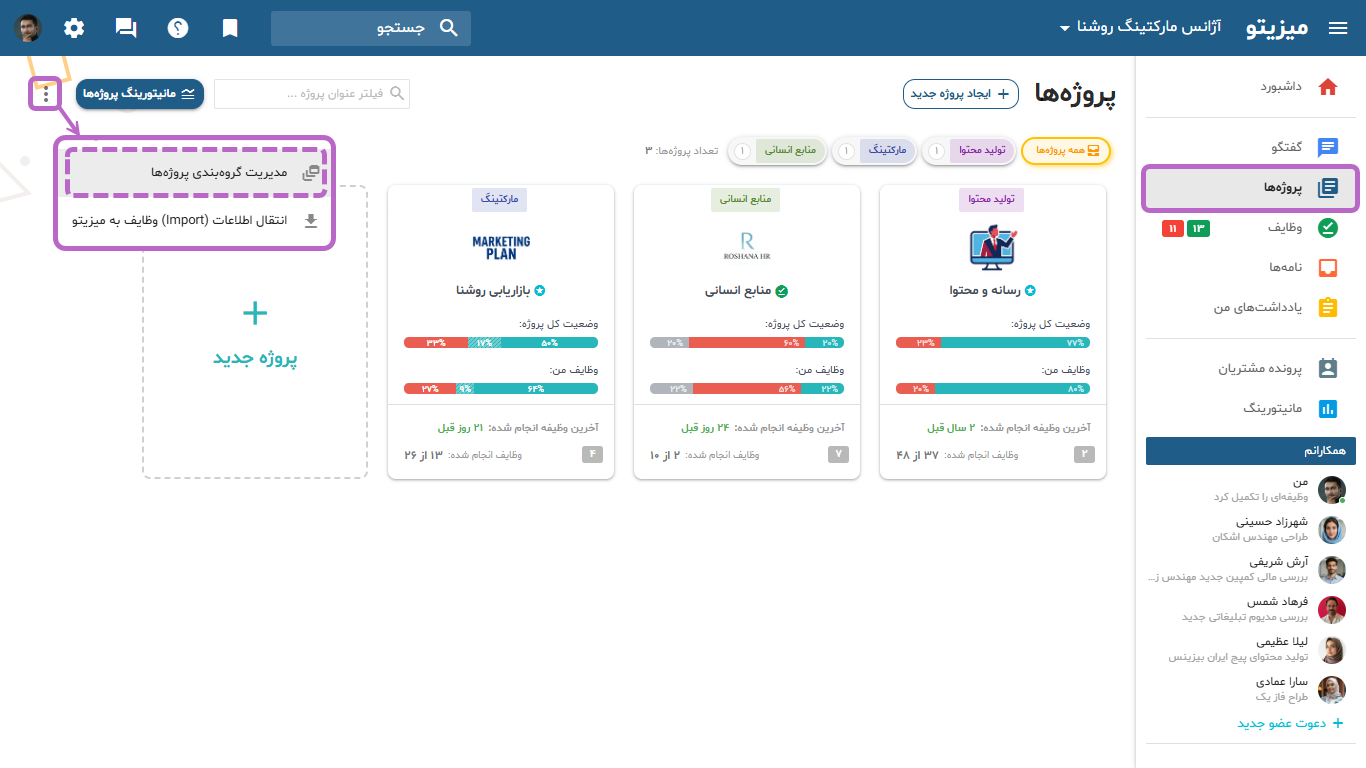
Task: Choose مدیریت گروه‌بندی پروژه‌ها from the menu
Action: coord(195,173)
